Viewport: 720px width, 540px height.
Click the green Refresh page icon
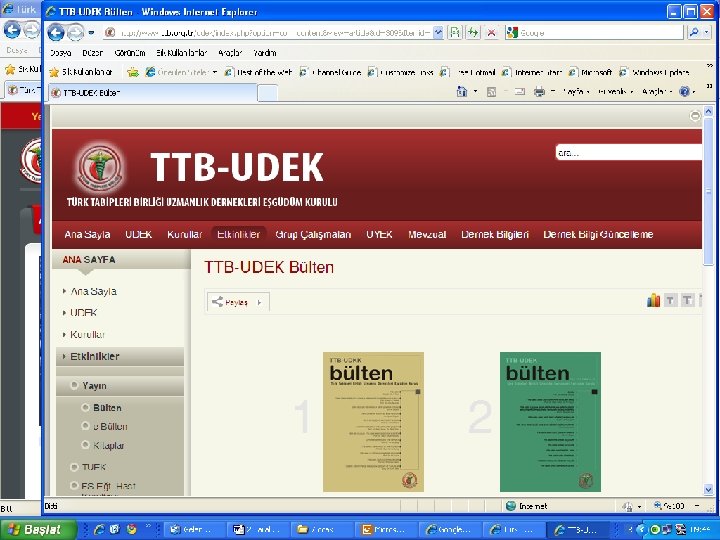(472, 33)
